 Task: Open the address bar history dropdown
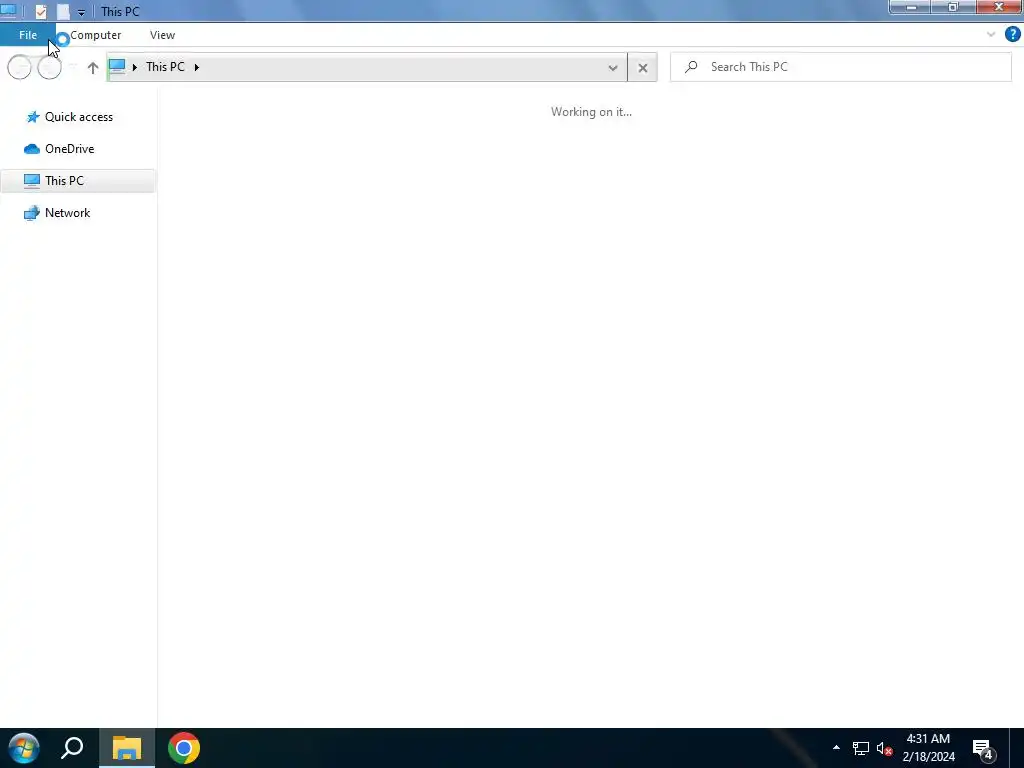click(613, 67)
